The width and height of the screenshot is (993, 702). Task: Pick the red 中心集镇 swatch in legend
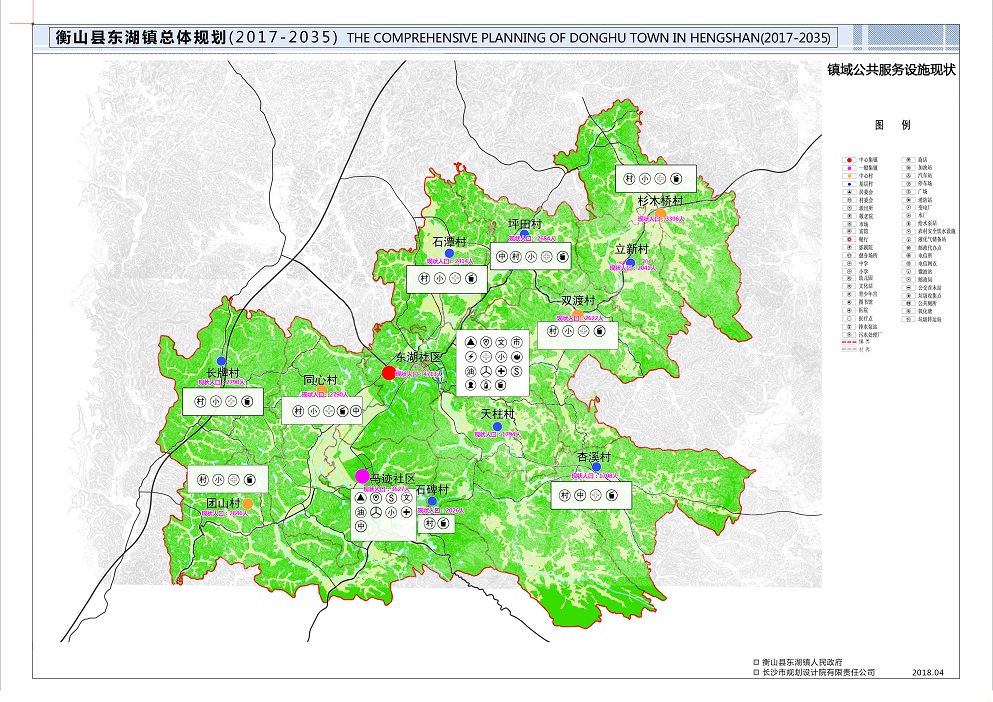coord(849,159)
